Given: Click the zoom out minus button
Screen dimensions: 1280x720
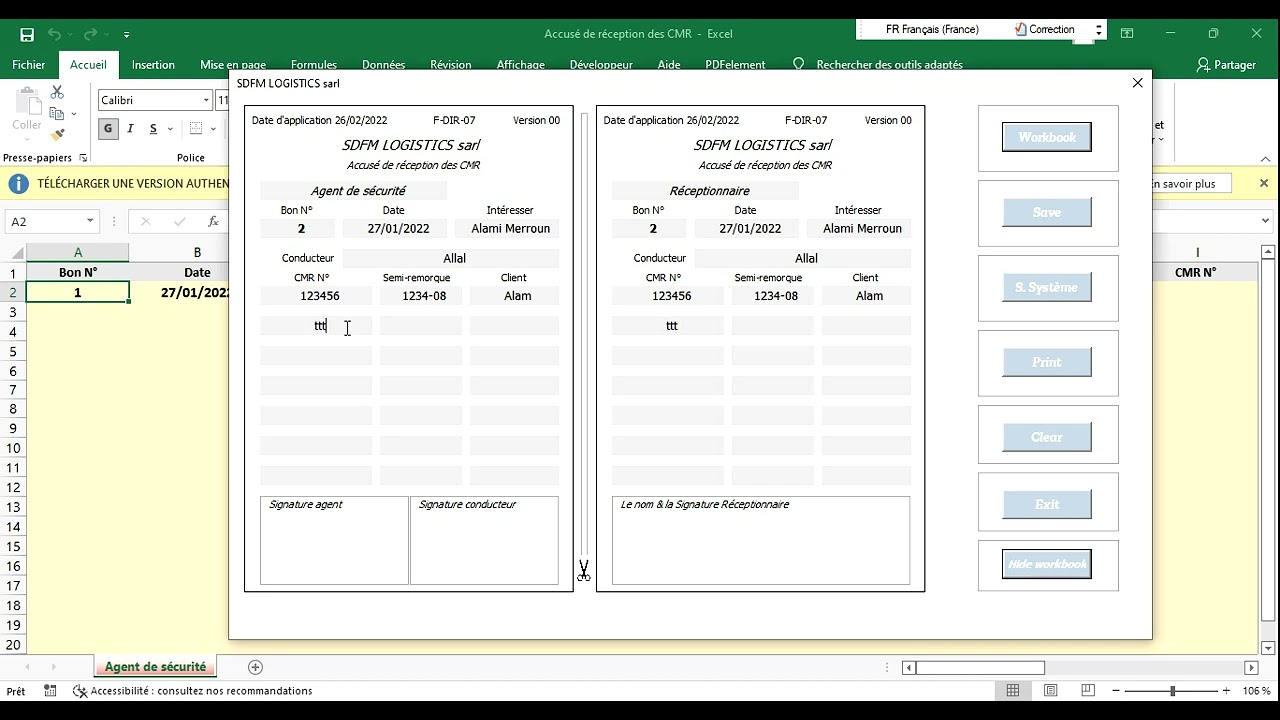Looking at the screenshot, I should [1116, 691].
